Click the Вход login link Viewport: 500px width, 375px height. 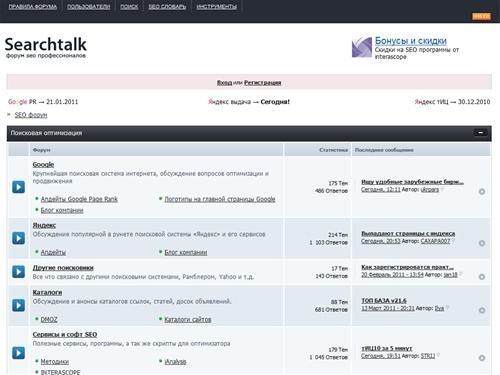(x=224, y=83)
